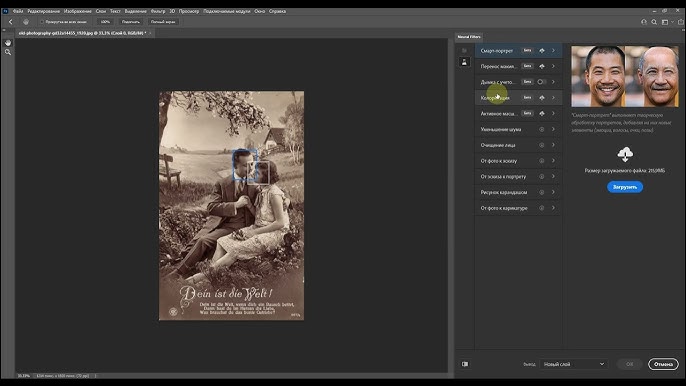Open the Фильтр menu
The image size is (686, 386).
(158, 11)
